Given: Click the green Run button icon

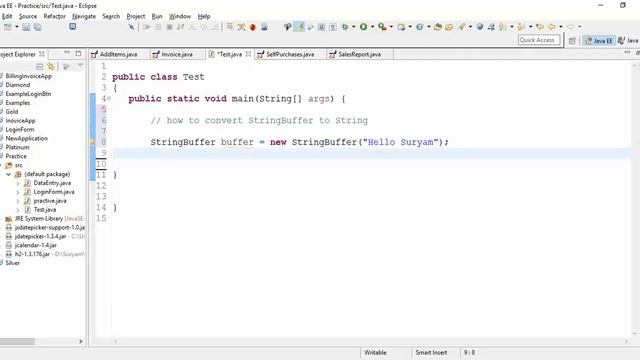Looking at the screenshot, I should point(363,27).
